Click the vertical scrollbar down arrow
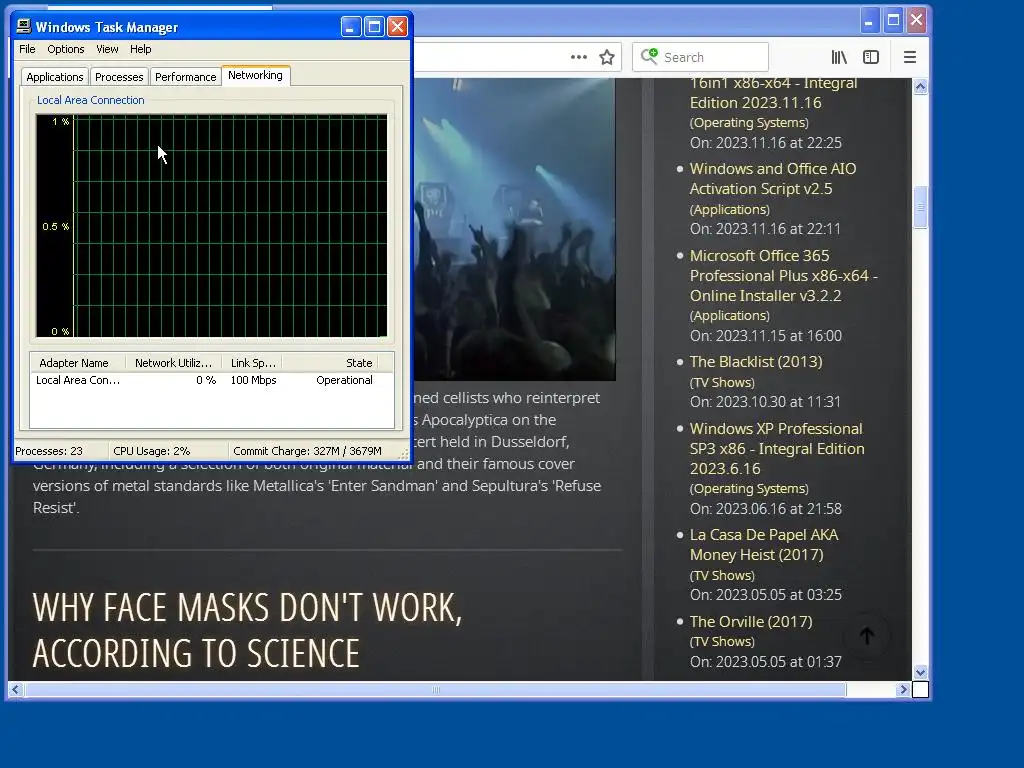 pyautogui.click(x=920, y=672)
